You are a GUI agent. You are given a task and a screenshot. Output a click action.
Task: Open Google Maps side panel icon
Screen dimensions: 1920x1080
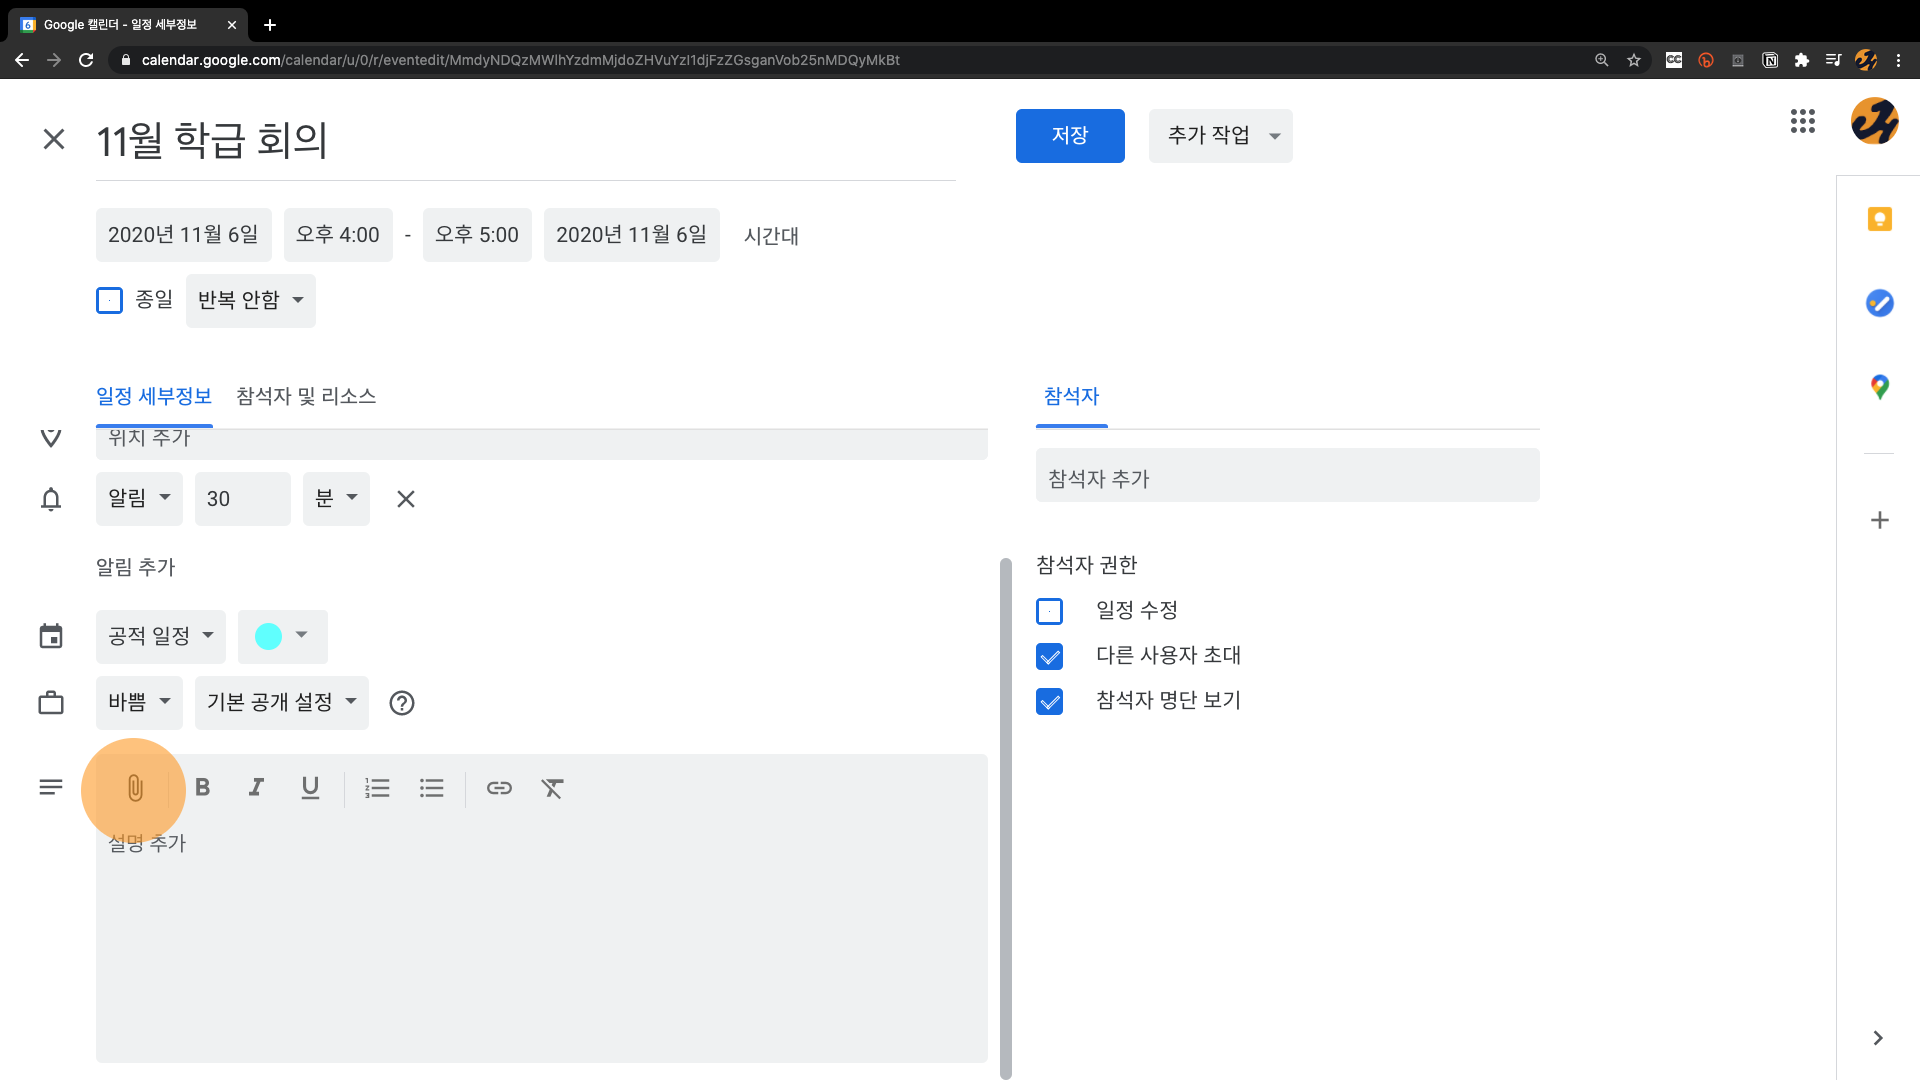point(1879,387)
